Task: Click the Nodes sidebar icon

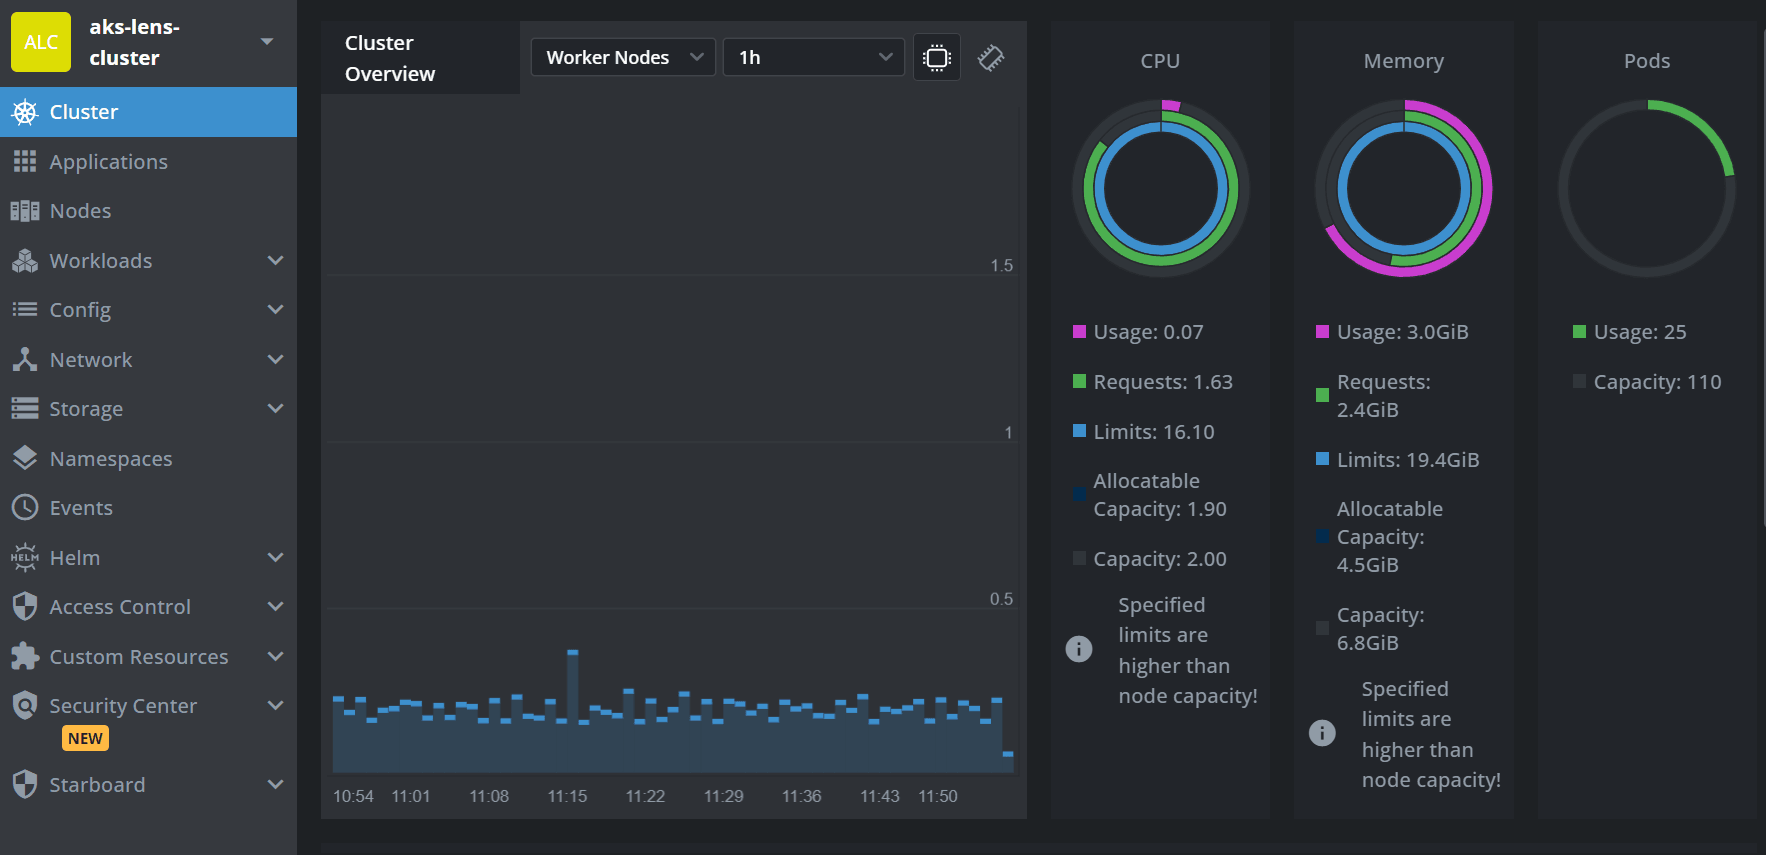Action: (x=25, y=211)
